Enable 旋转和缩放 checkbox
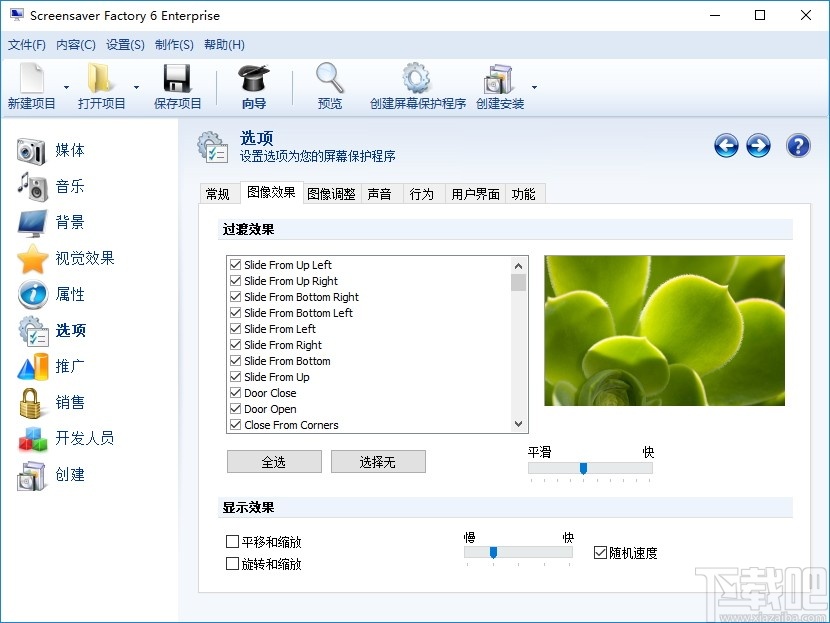The height and width of the screenshot is (623, 830). pyautogui.click(x=232, y=564)
